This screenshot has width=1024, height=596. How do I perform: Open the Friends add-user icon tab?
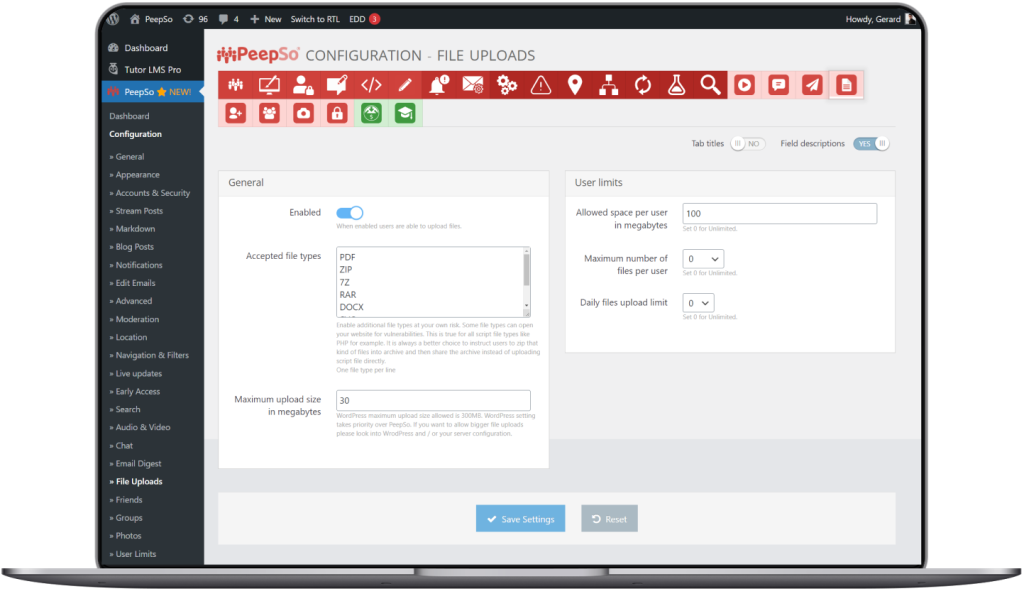pyautogui.click(x=235, y=113)
